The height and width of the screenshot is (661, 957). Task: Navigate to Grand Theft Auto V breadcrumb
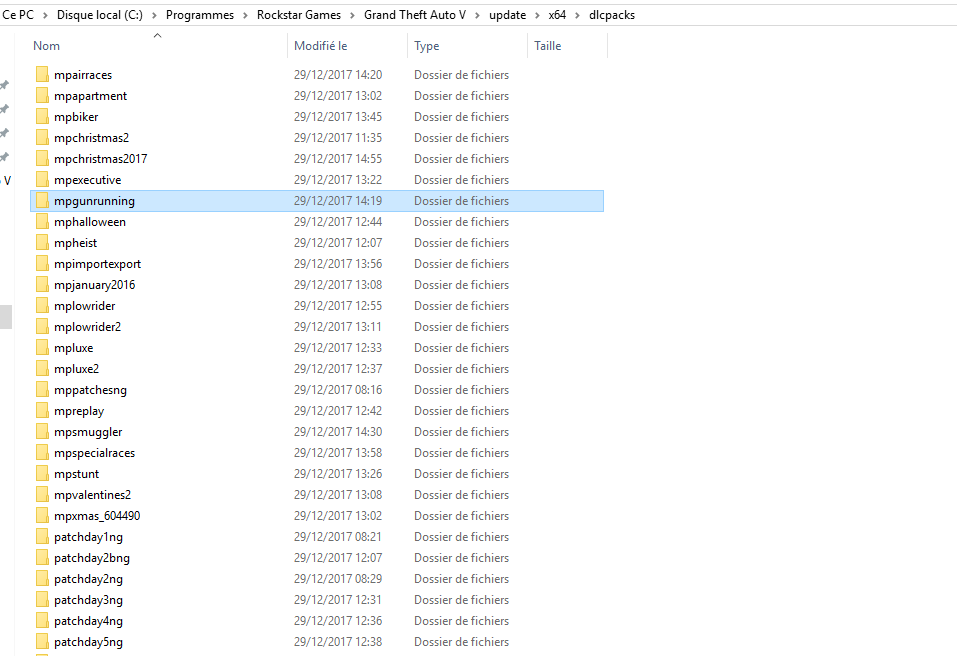point(415,15)
